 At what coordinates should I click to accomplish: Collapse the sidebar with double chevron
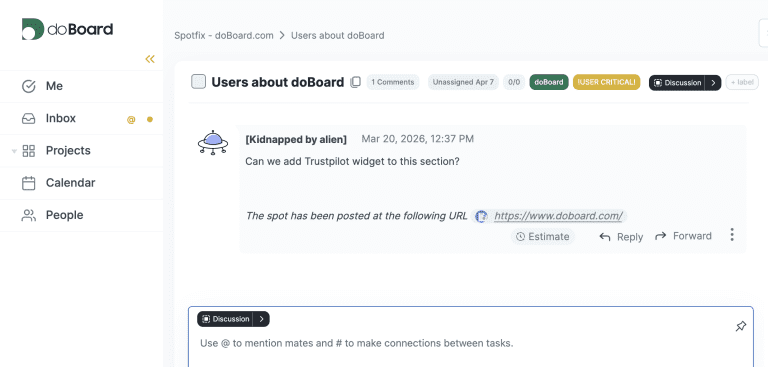coord(150,59)
